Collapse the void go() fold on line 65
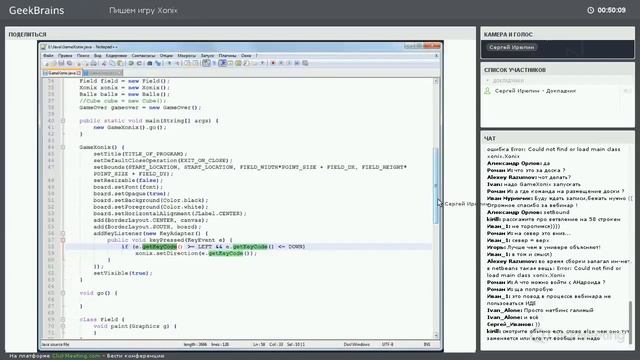The image size is (640, 360). point(63,293)
